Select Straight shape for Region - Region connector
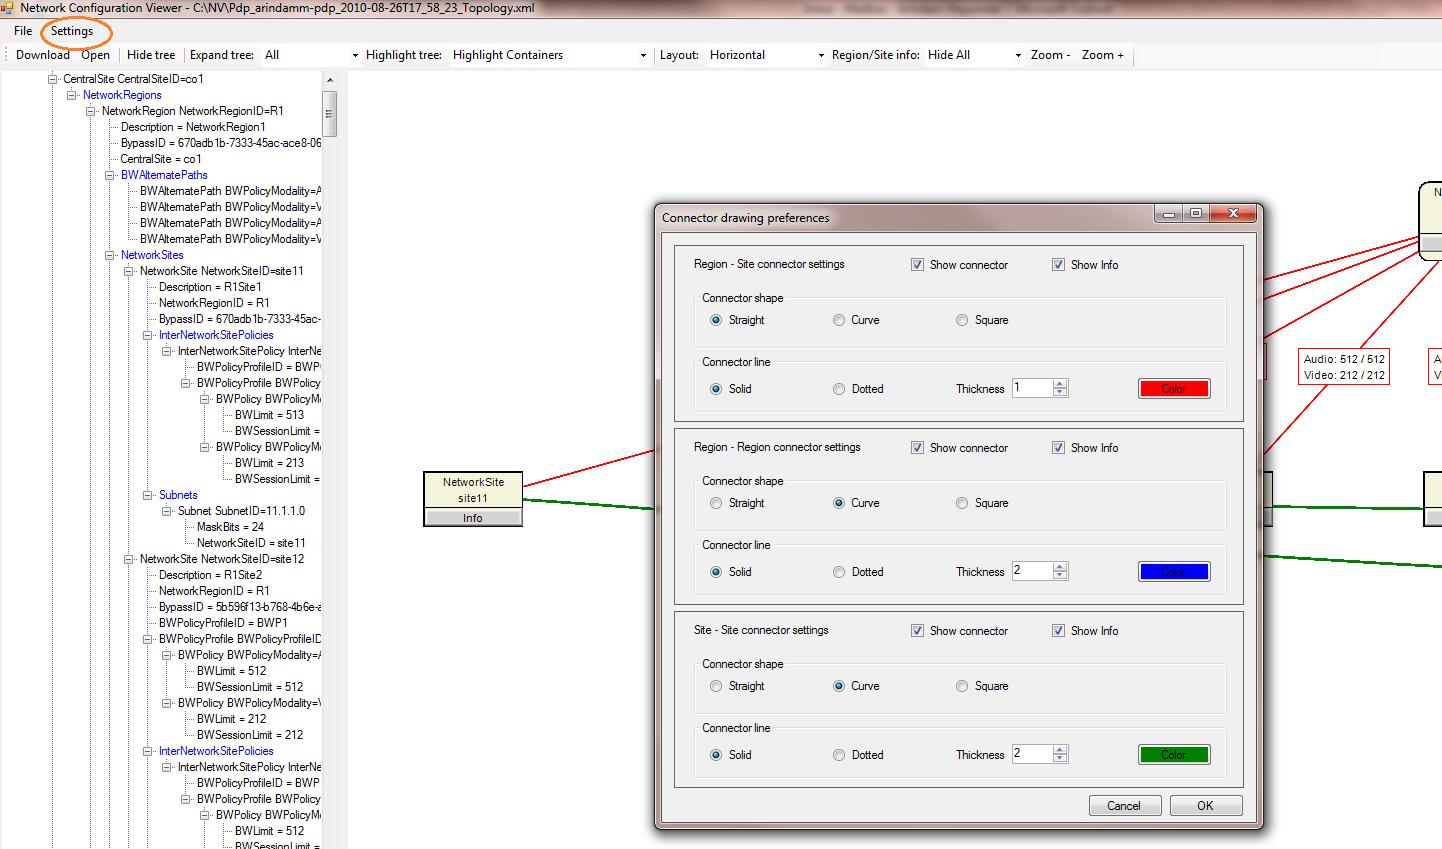This screenshot has height=849, width=1442. [x=716, y=503]
